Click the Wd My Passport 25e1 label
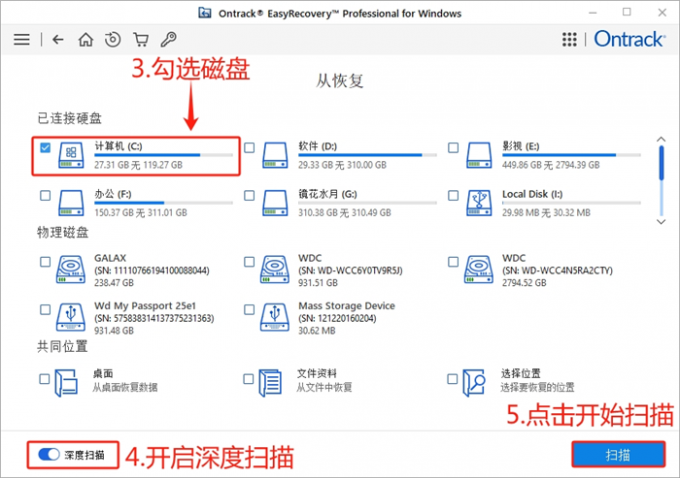The height and width of the screenshot is (478, 680). pyautogui.click(x=145, y=306)
